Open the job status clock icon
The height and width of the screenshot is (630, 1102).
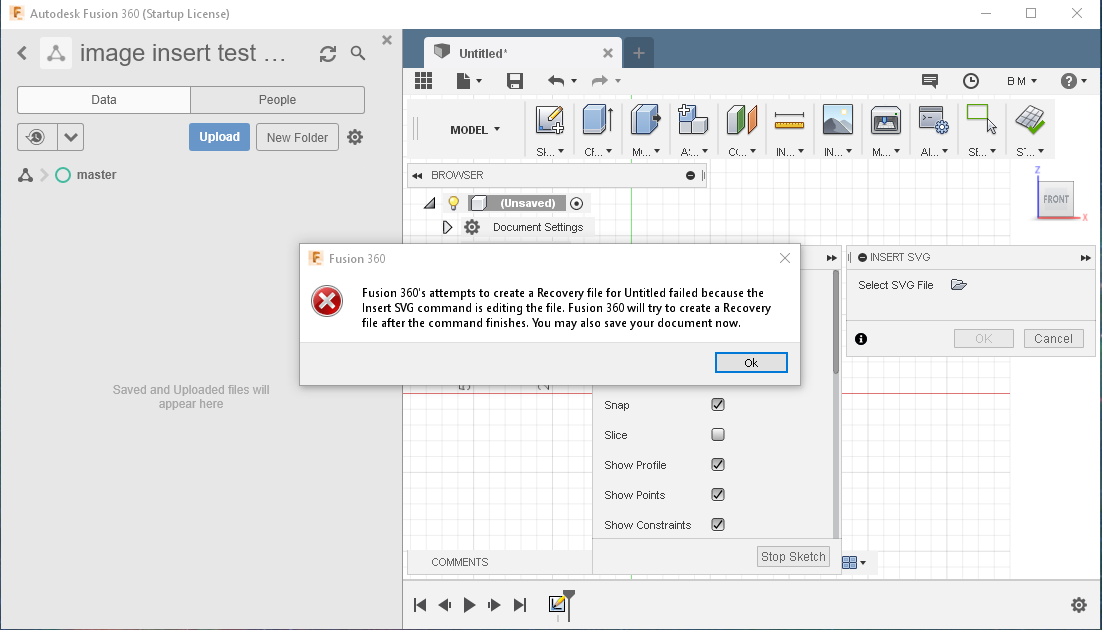point(971,81)
